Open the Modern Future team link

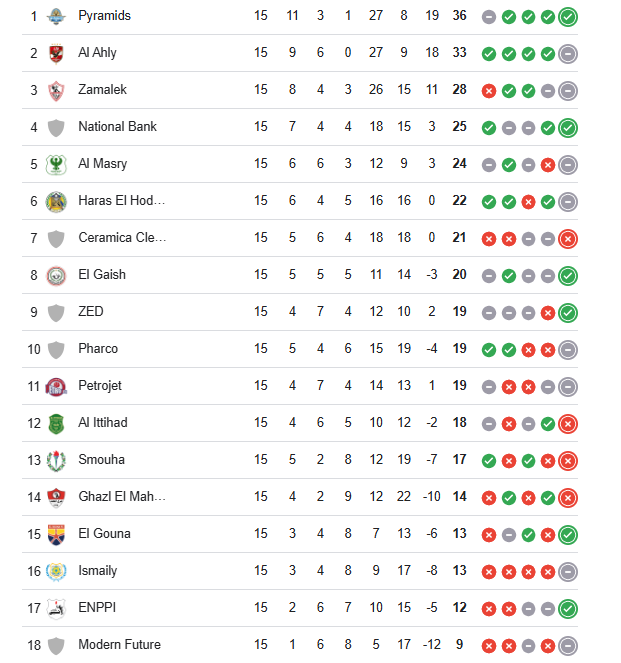[119, 645]
